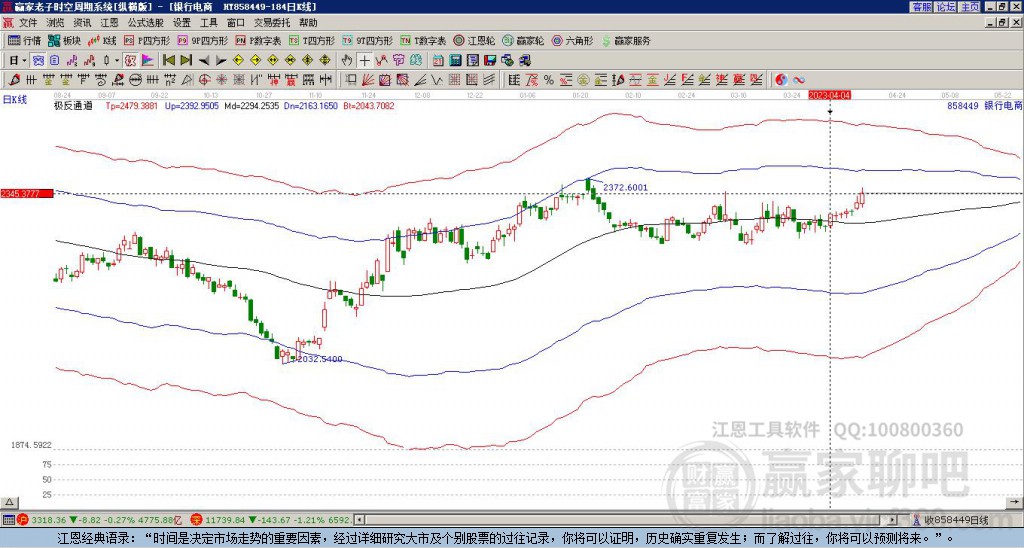Open 赢家服务 services
This screenshot has width=1024, height=548.
(626, 40)
